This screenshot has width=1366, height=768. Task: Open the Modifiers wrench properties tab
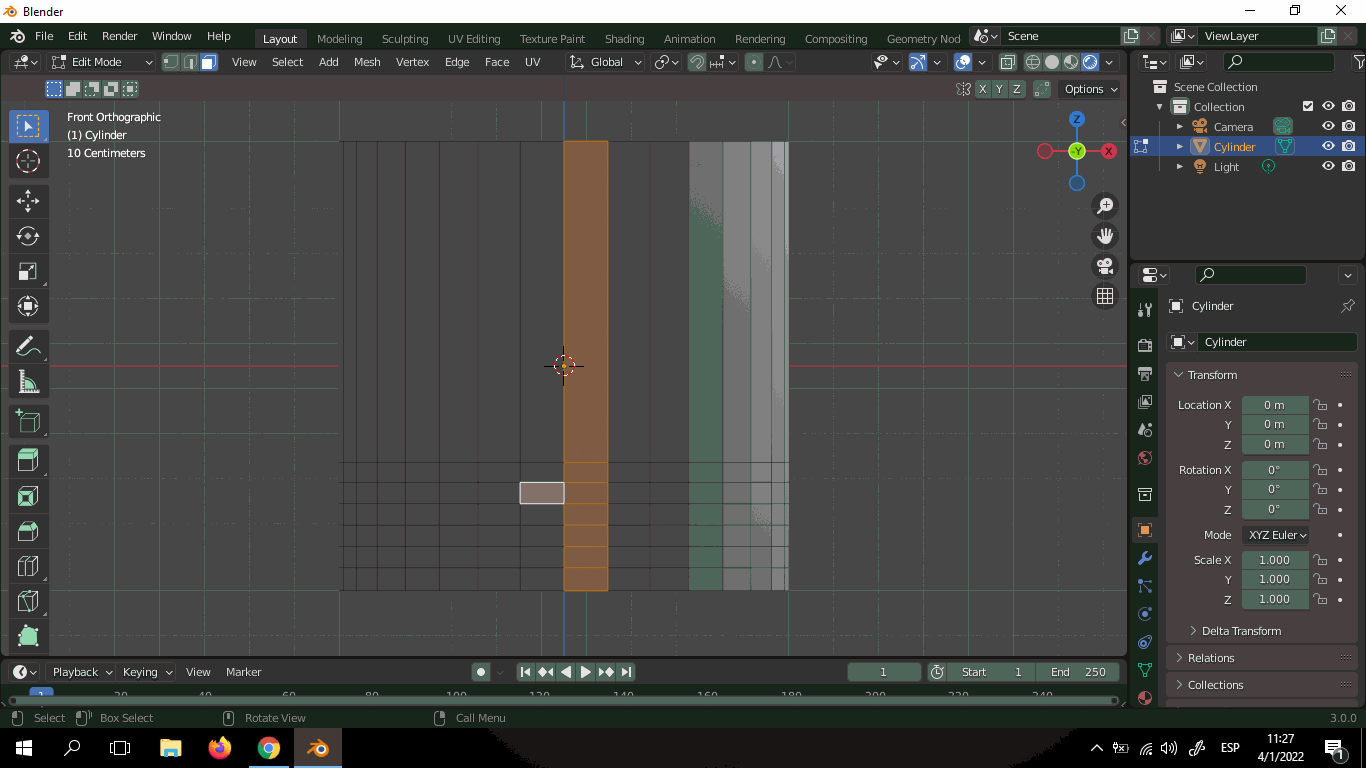coord(1145,558)
